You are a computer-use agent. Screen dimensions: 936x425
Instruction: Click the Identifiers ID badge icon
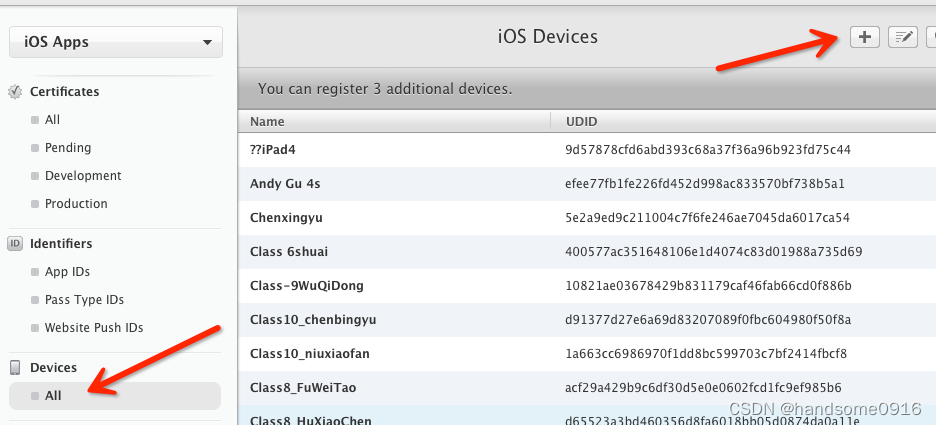click(x=15, y=244)
